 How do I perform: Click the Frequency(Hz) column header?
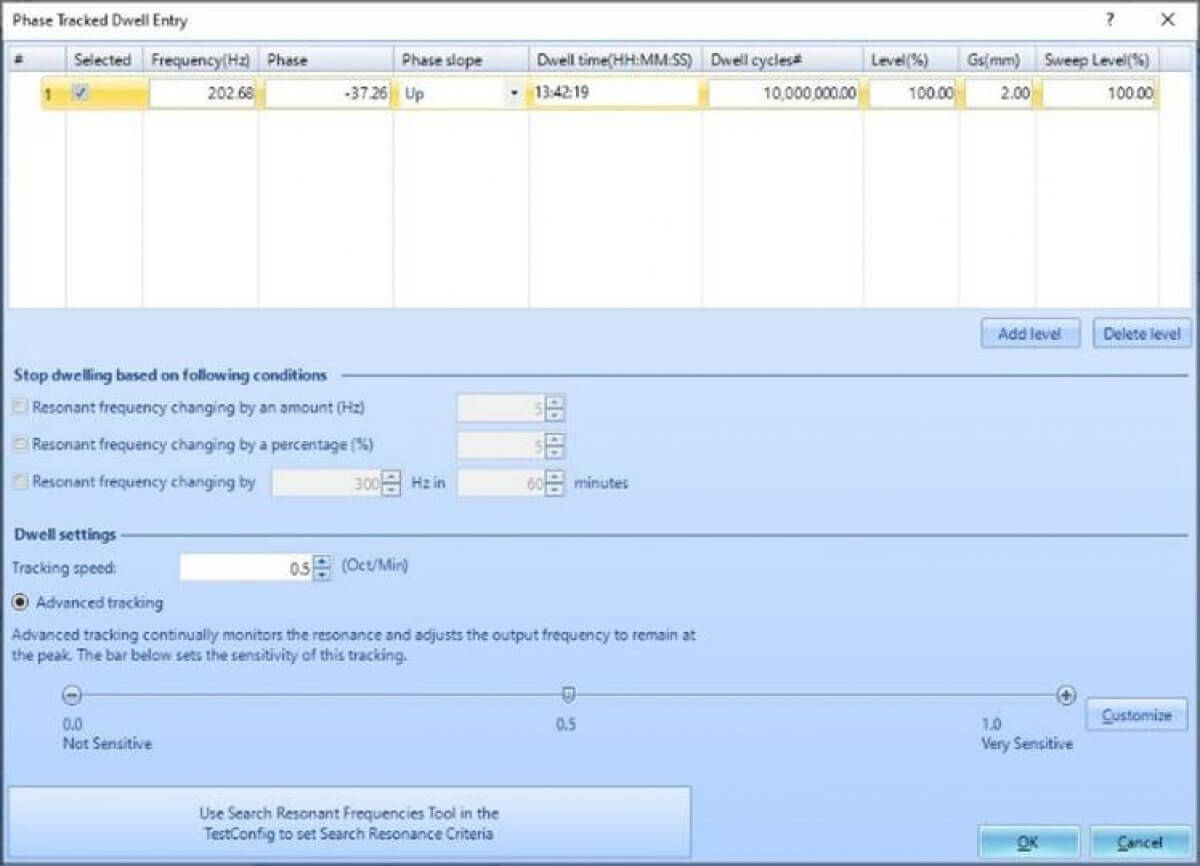(x=200, y=60)
